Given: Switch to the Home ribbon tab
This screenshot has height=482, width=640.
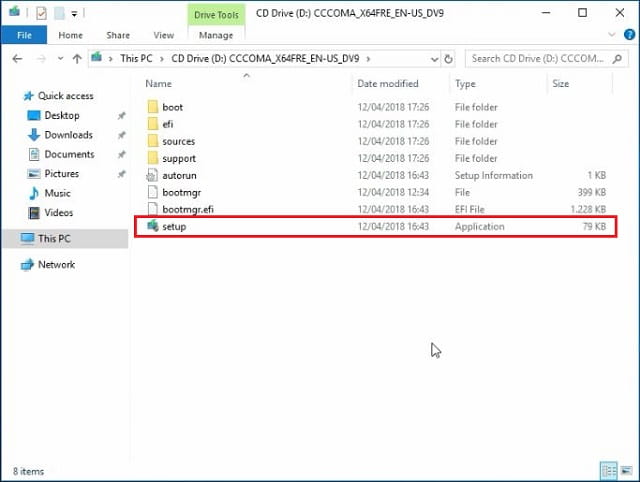Looking at the screenshot, I should (70, 35).
